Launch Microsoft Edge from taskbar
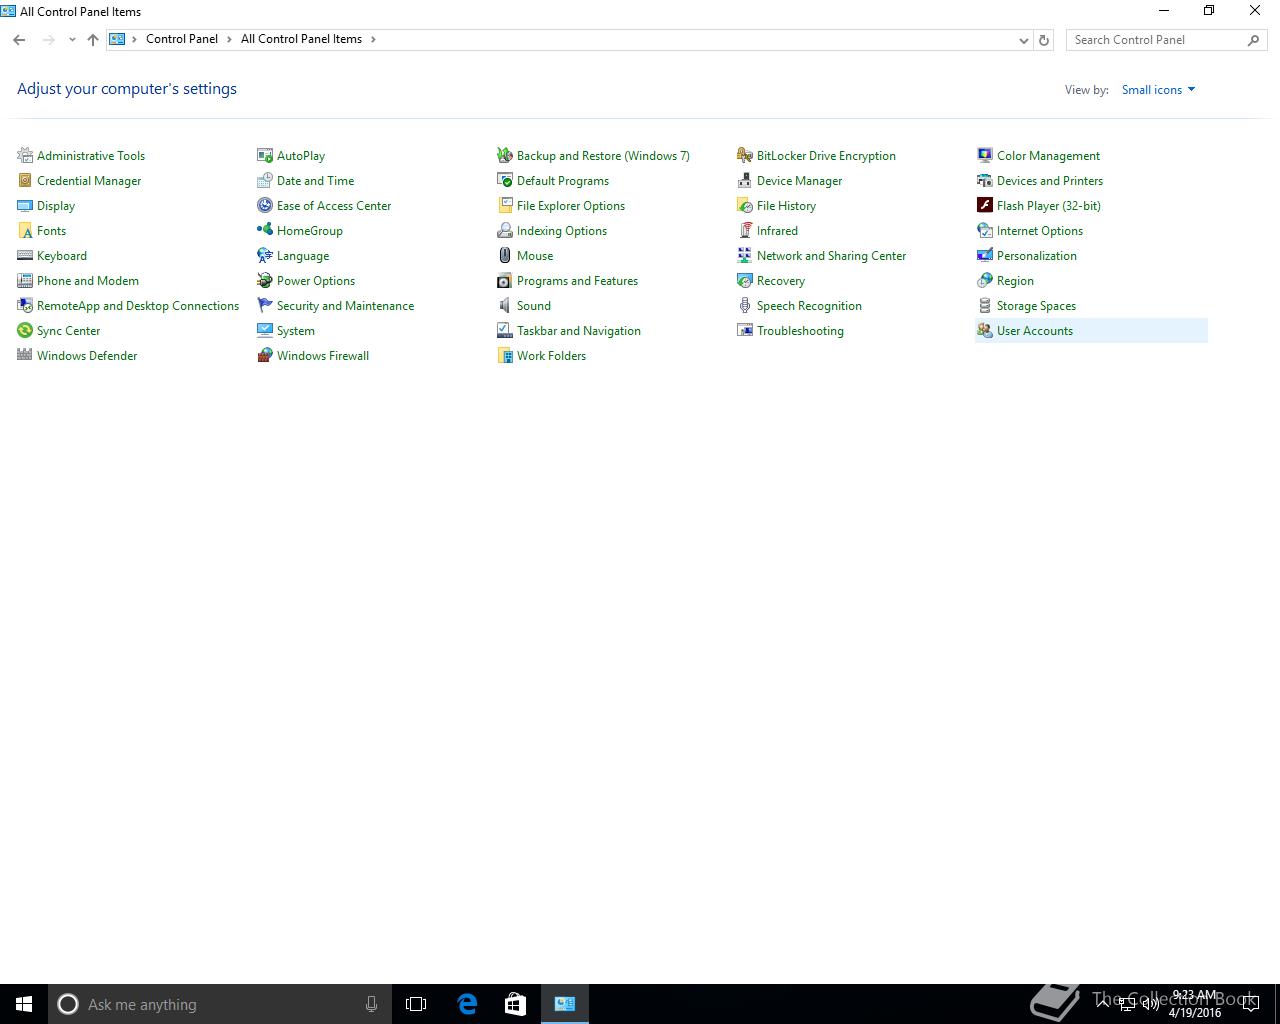 466,1004
